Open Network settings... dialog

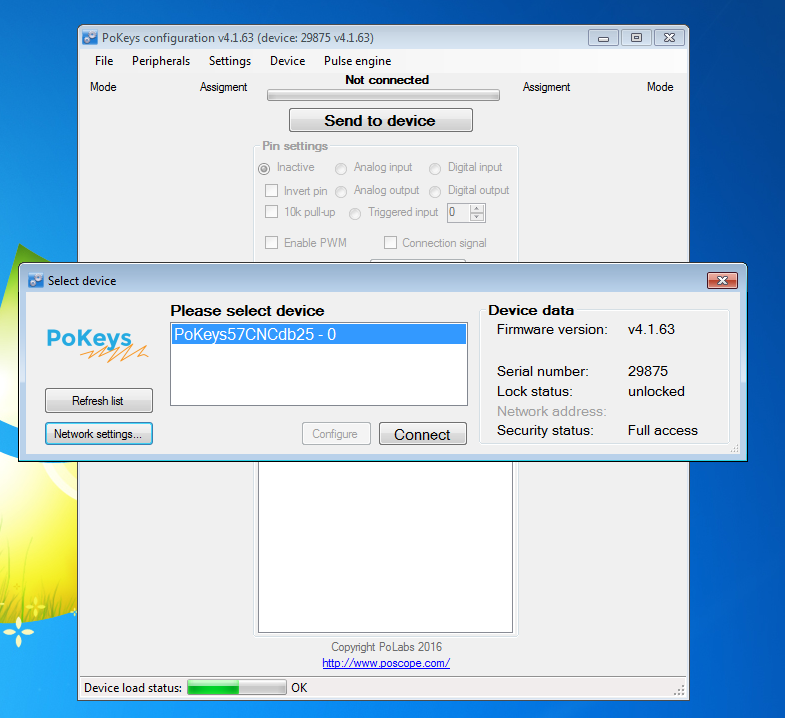99,434
